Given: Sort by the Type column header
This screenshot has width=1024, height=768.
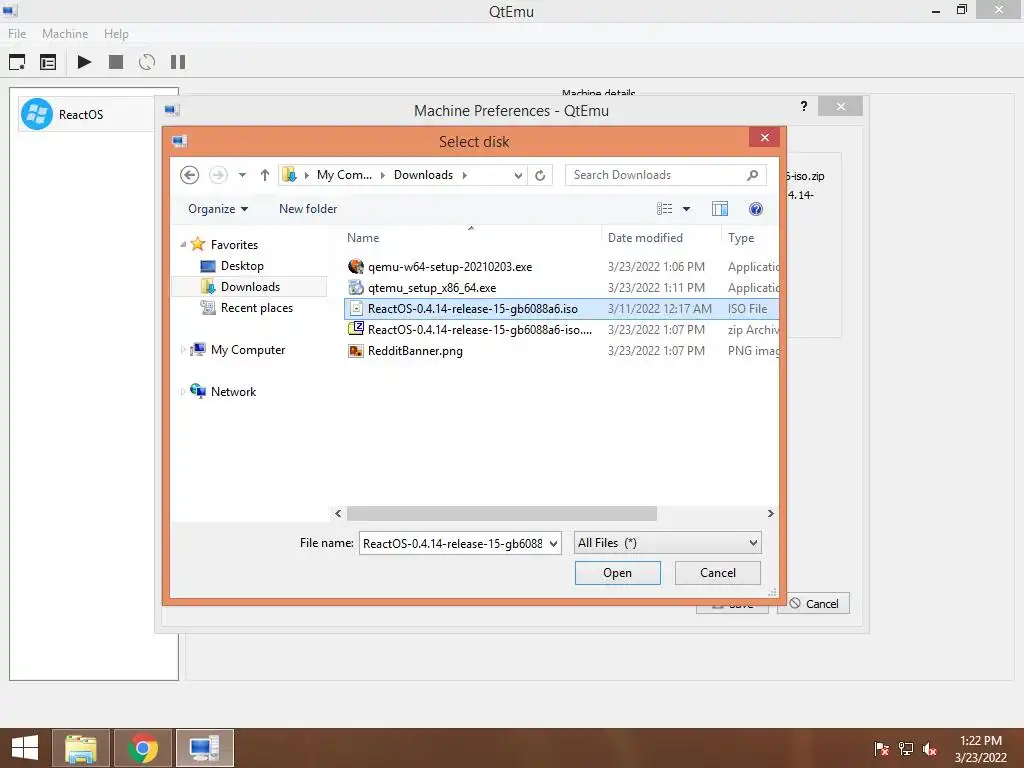Looking at the screenshot, I should [x=741, y=238].
